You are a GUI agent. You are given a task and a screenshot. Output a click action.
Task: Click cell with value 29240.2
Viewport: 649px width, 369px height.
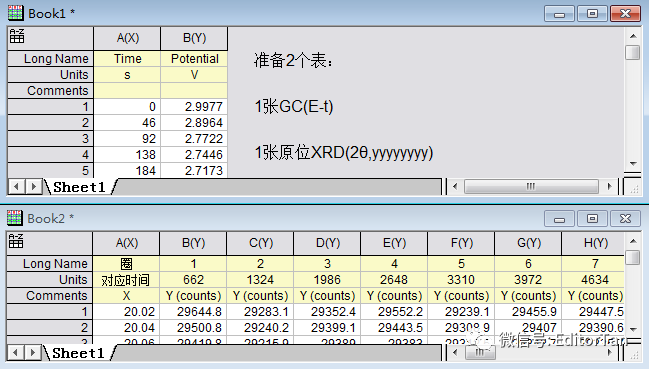tap(260, 328)
